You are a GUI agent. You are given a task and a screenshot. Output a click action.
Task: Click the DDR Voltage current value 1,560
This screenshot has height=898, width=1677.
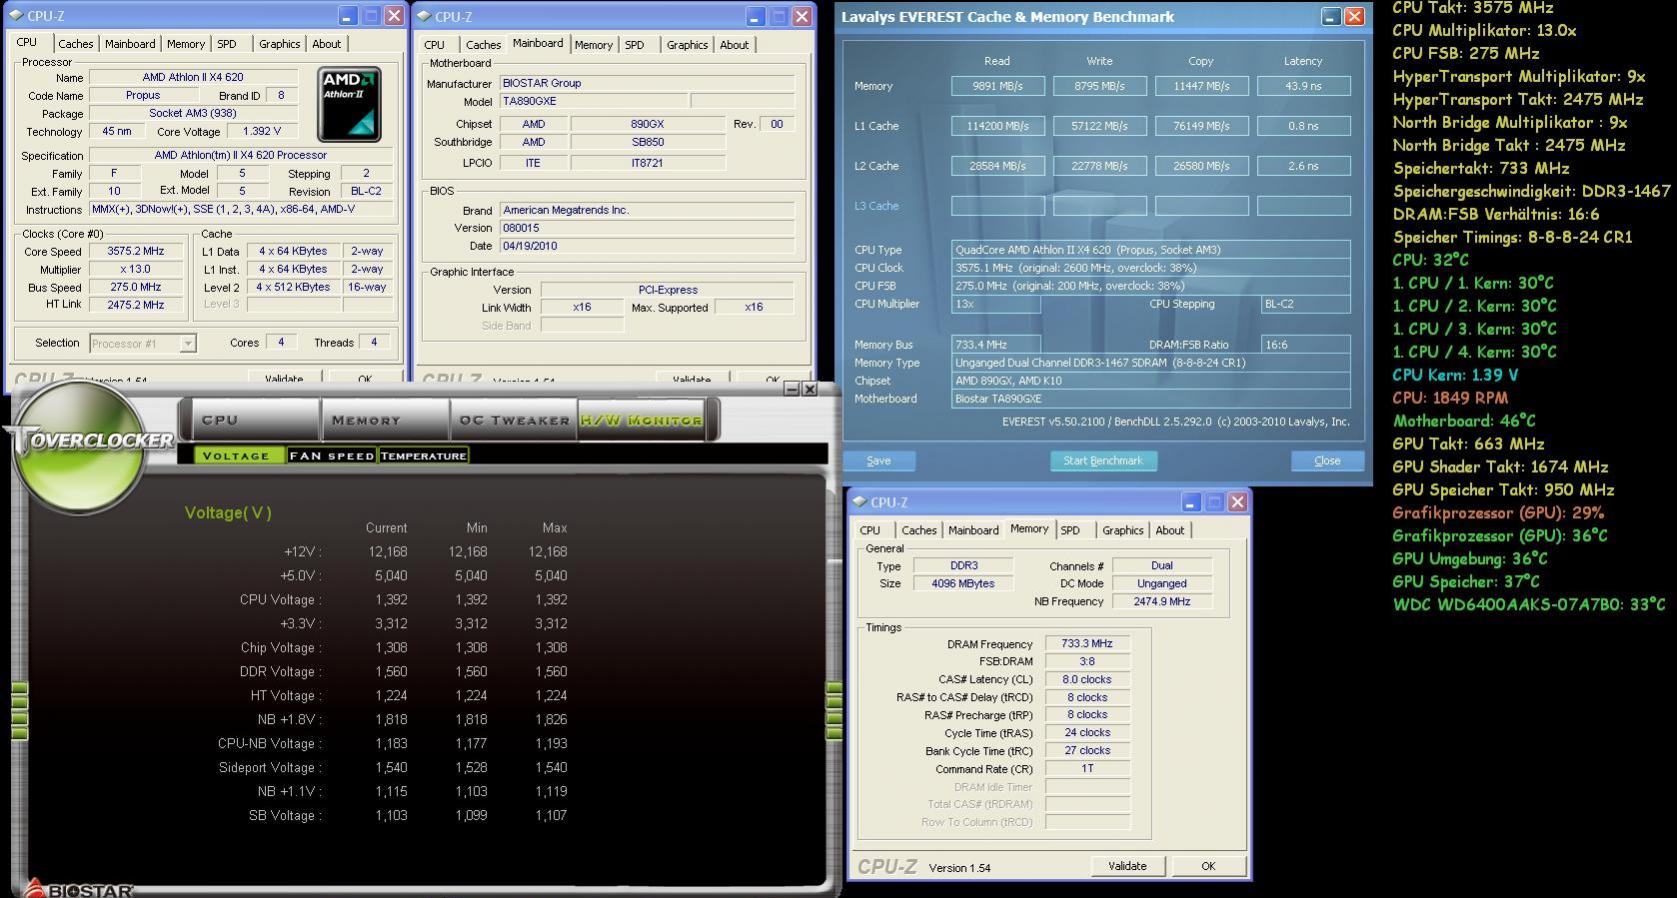(391, 672)
